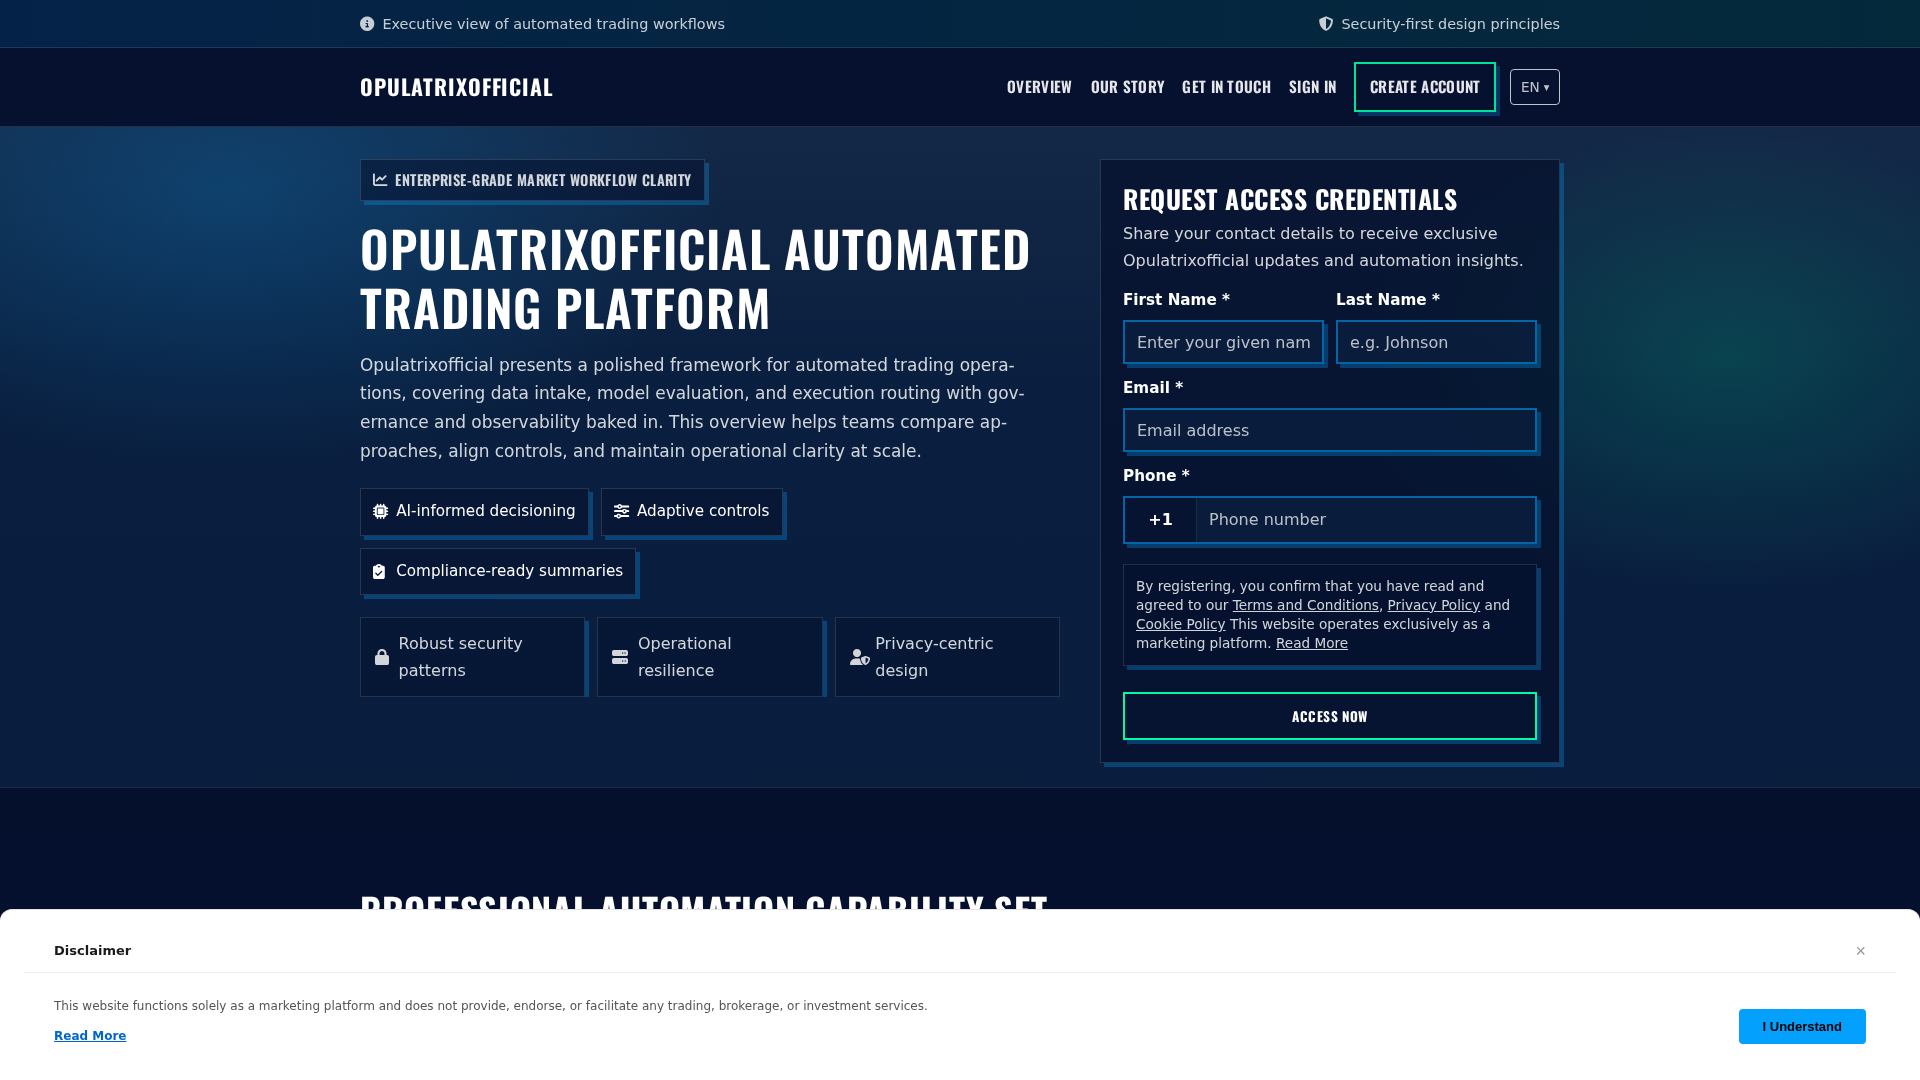Submit form with Access Now button

click(x=1330, y=716)
